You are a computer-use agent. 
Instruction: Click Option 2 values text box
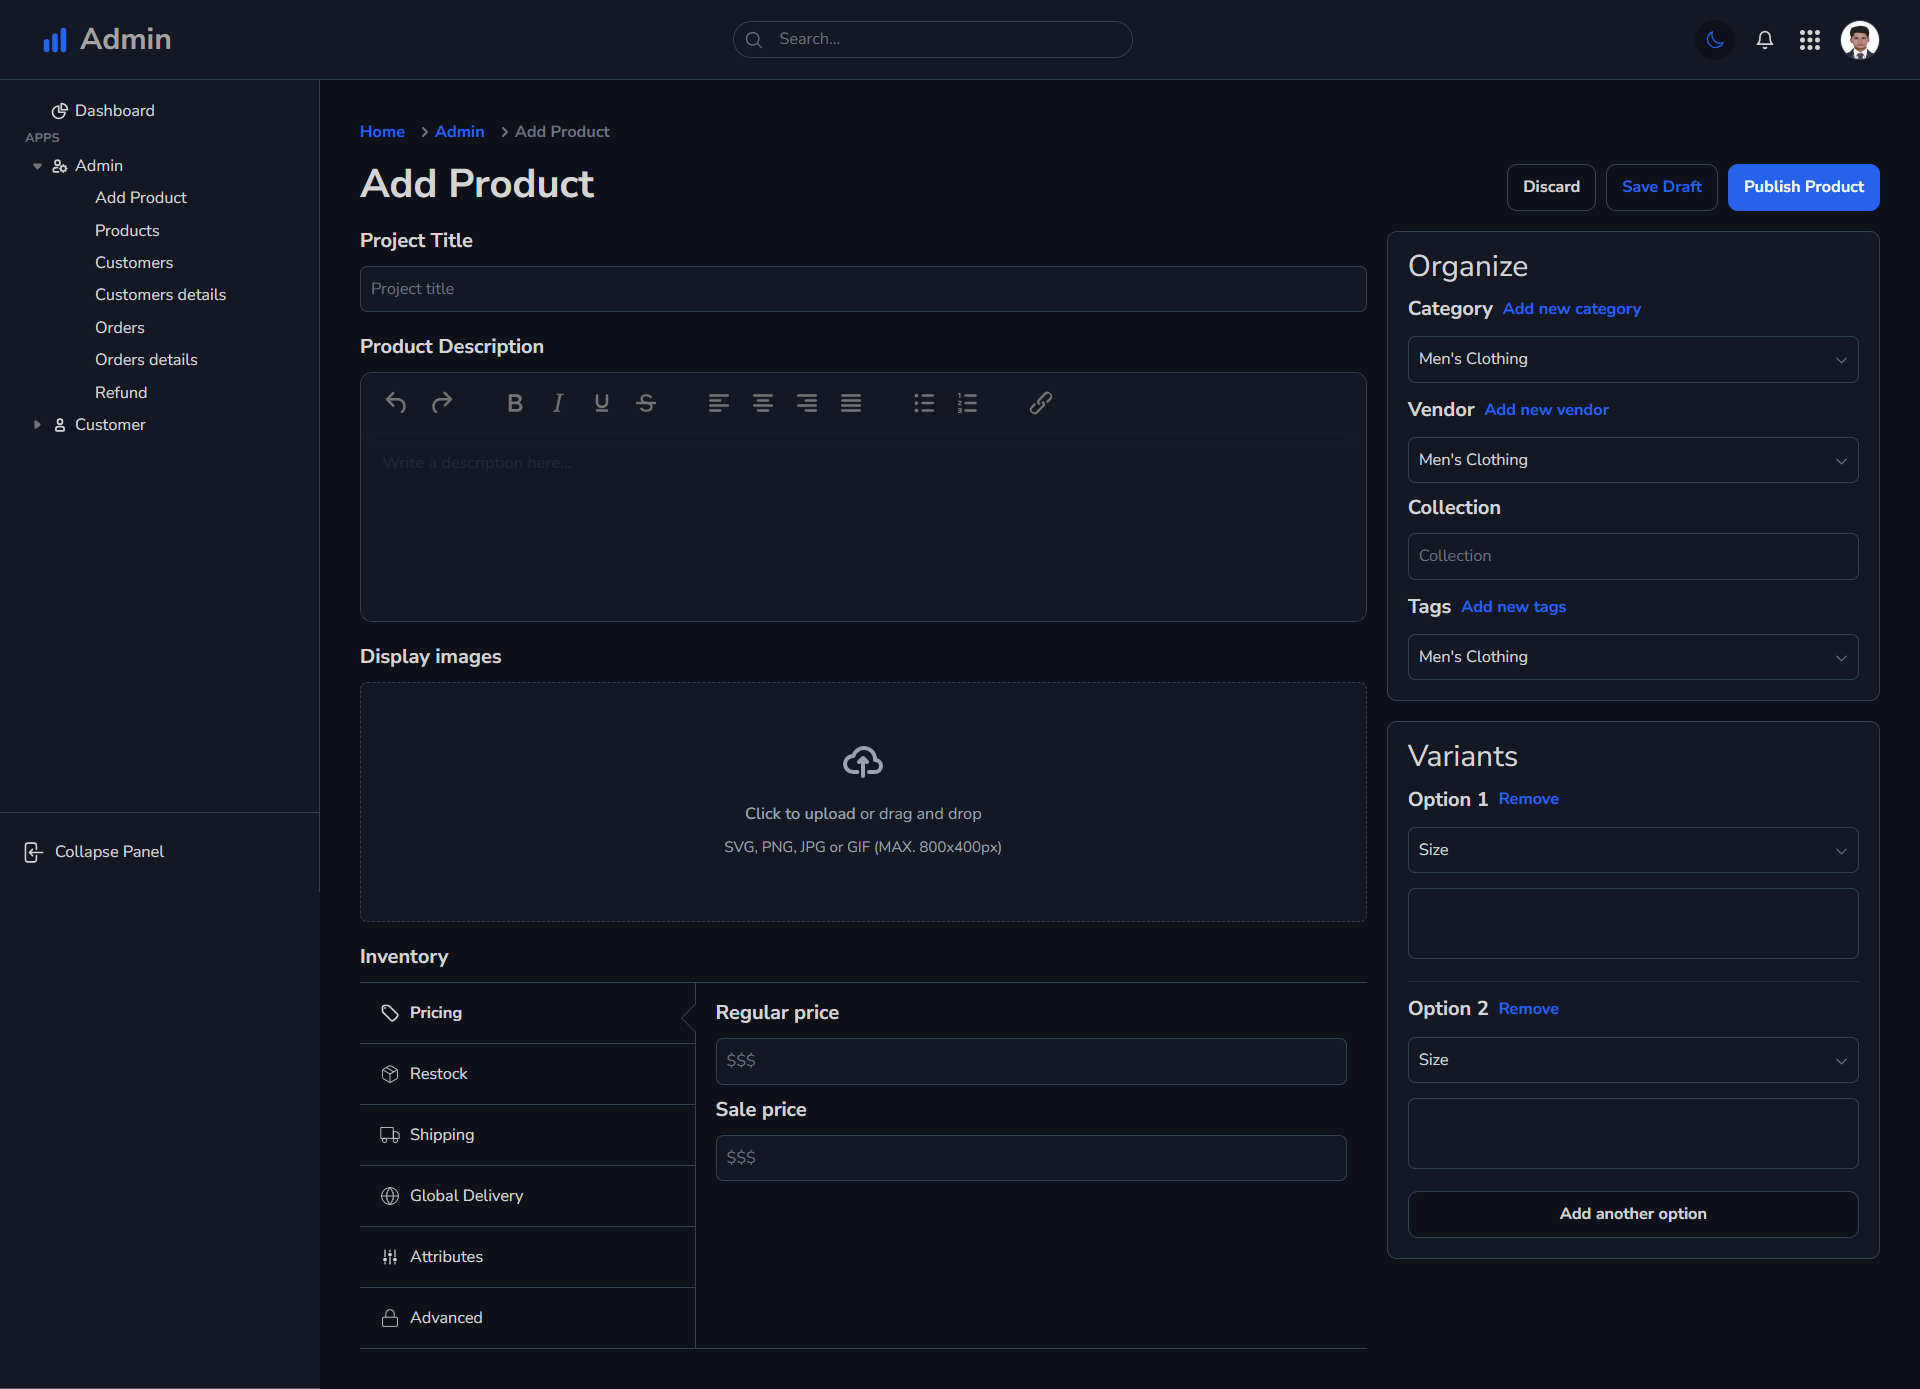point(1633,1134)
